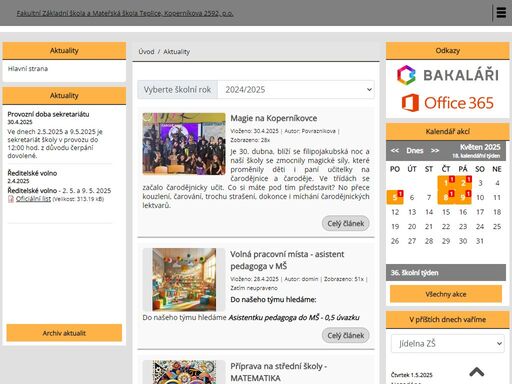Open the Office 365 logo link
Screen dimensions: 512x384
tap(448, 103)
